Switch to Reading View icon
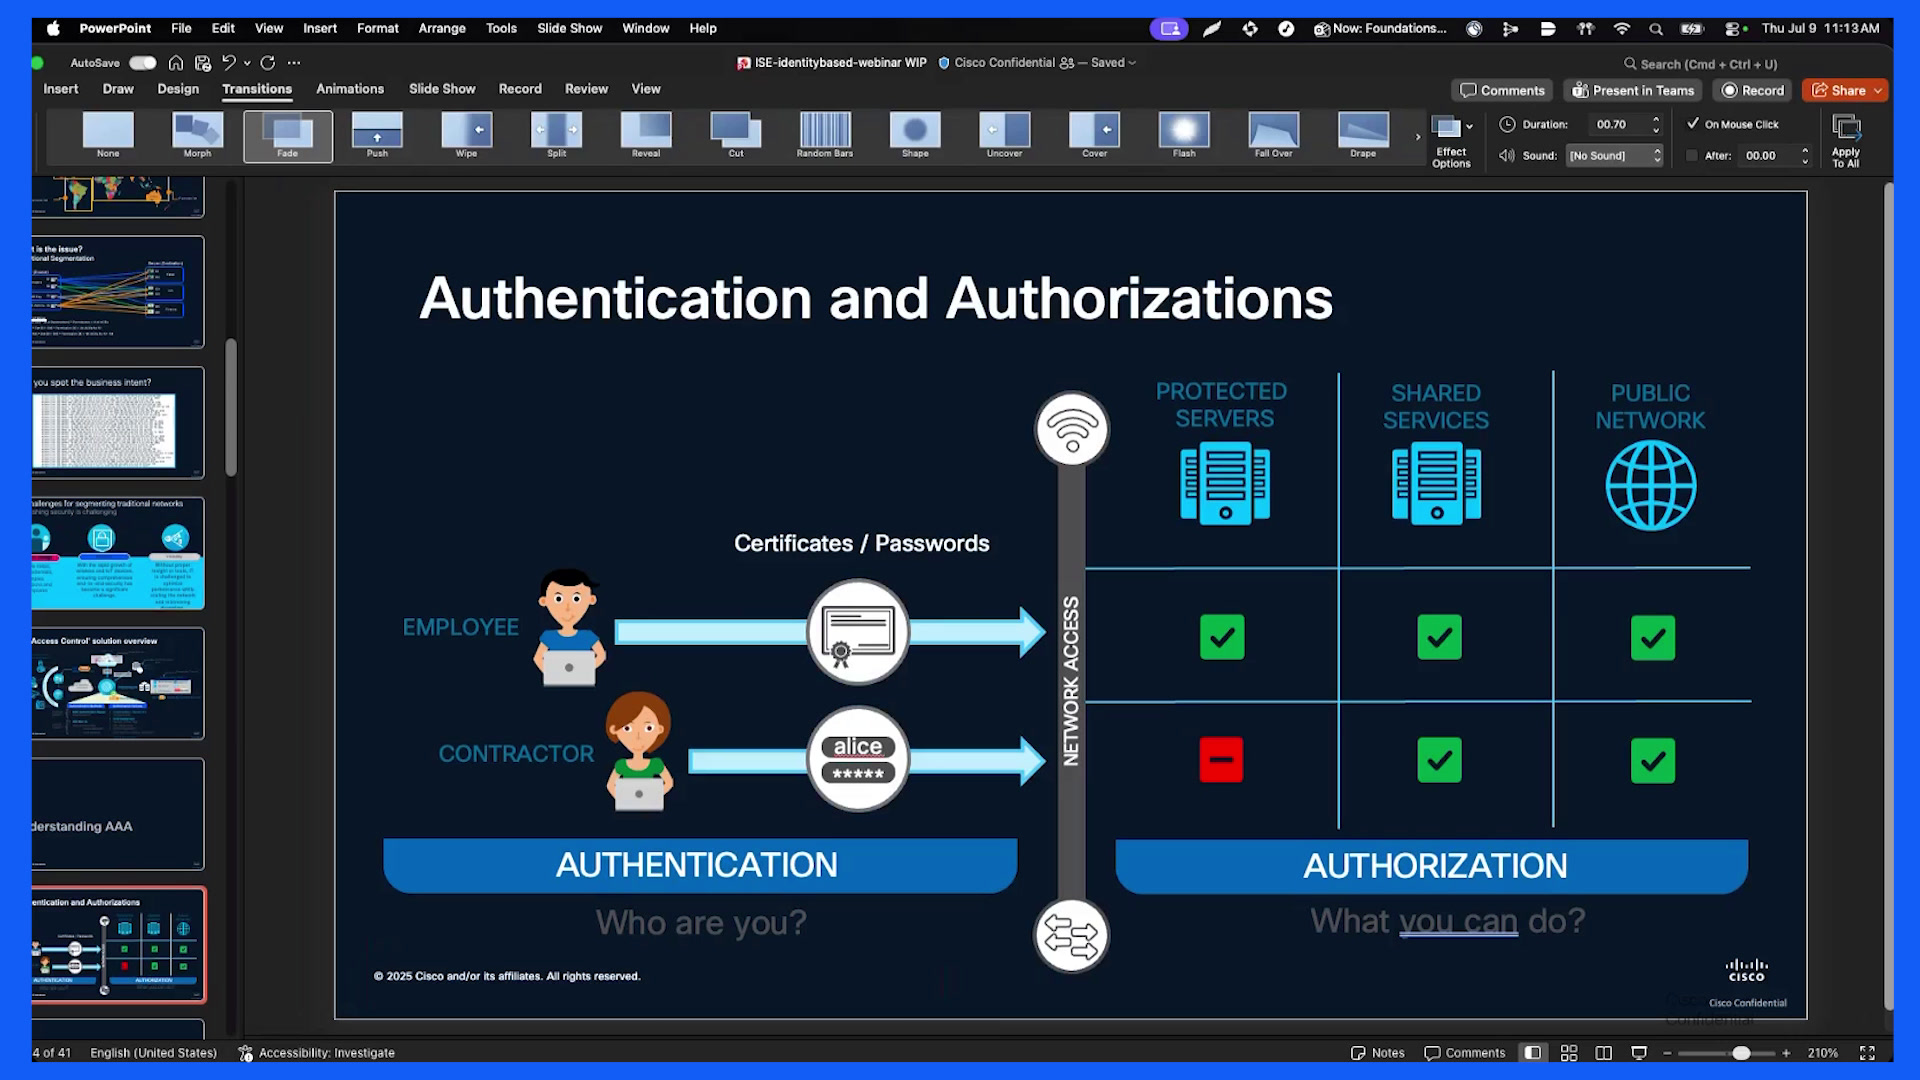The height and width of the screenshot is (1080, 1920). pyautogui.click(x=1604, y=1053)
